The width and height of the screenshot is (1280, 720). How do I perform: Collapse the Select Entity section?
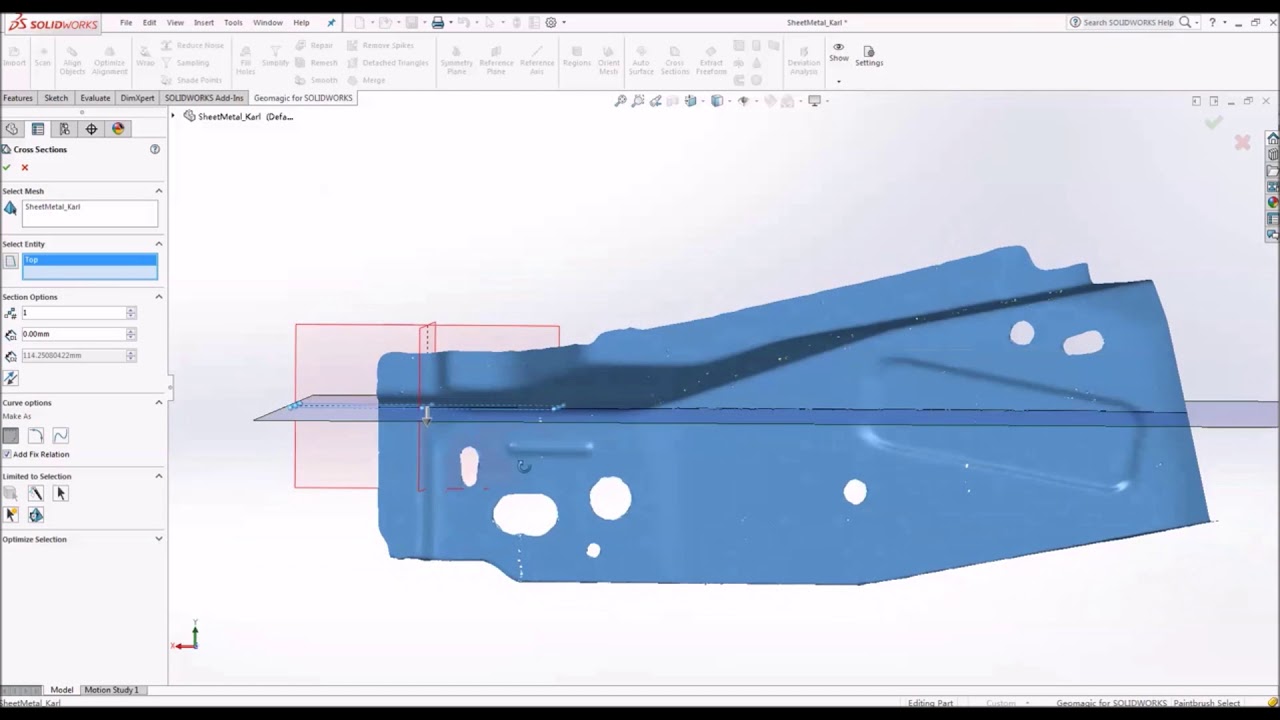[158, 244]
